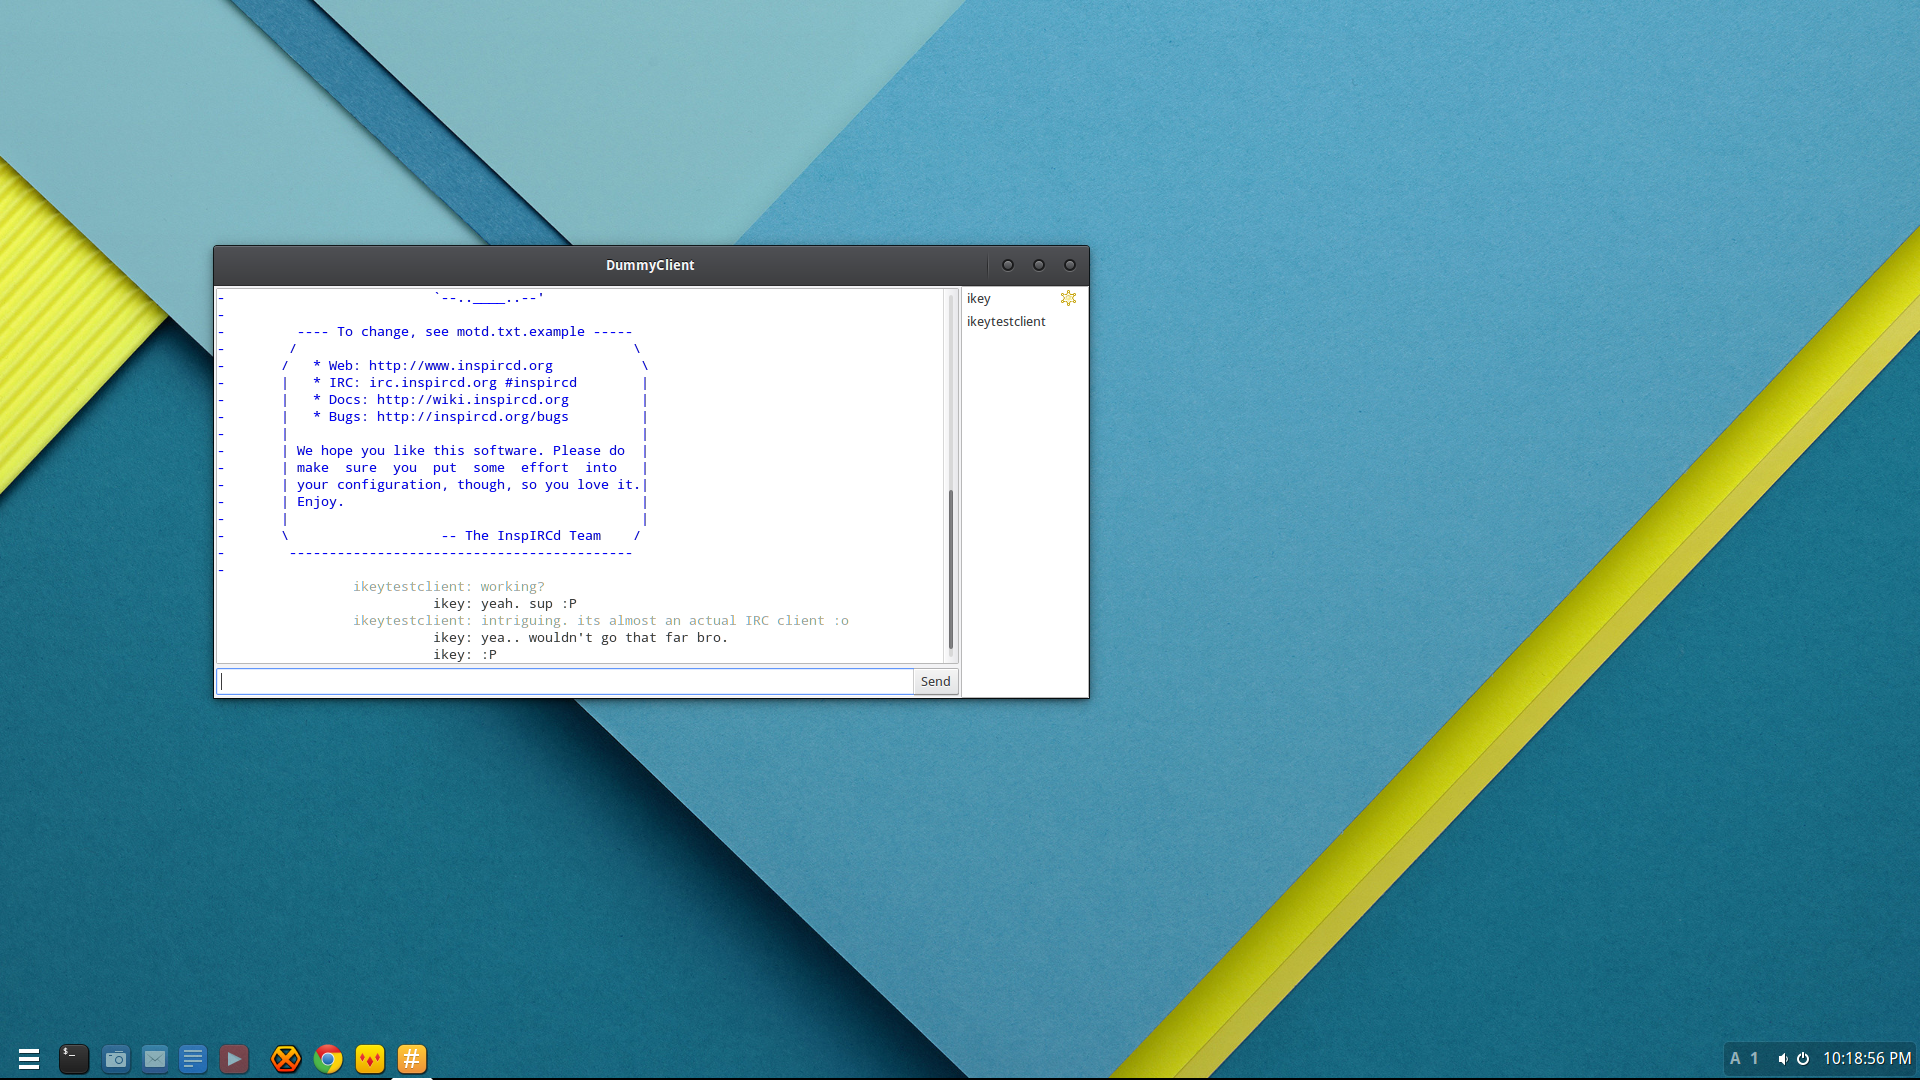Close DummyClient with last title circle

[1070, 265]
